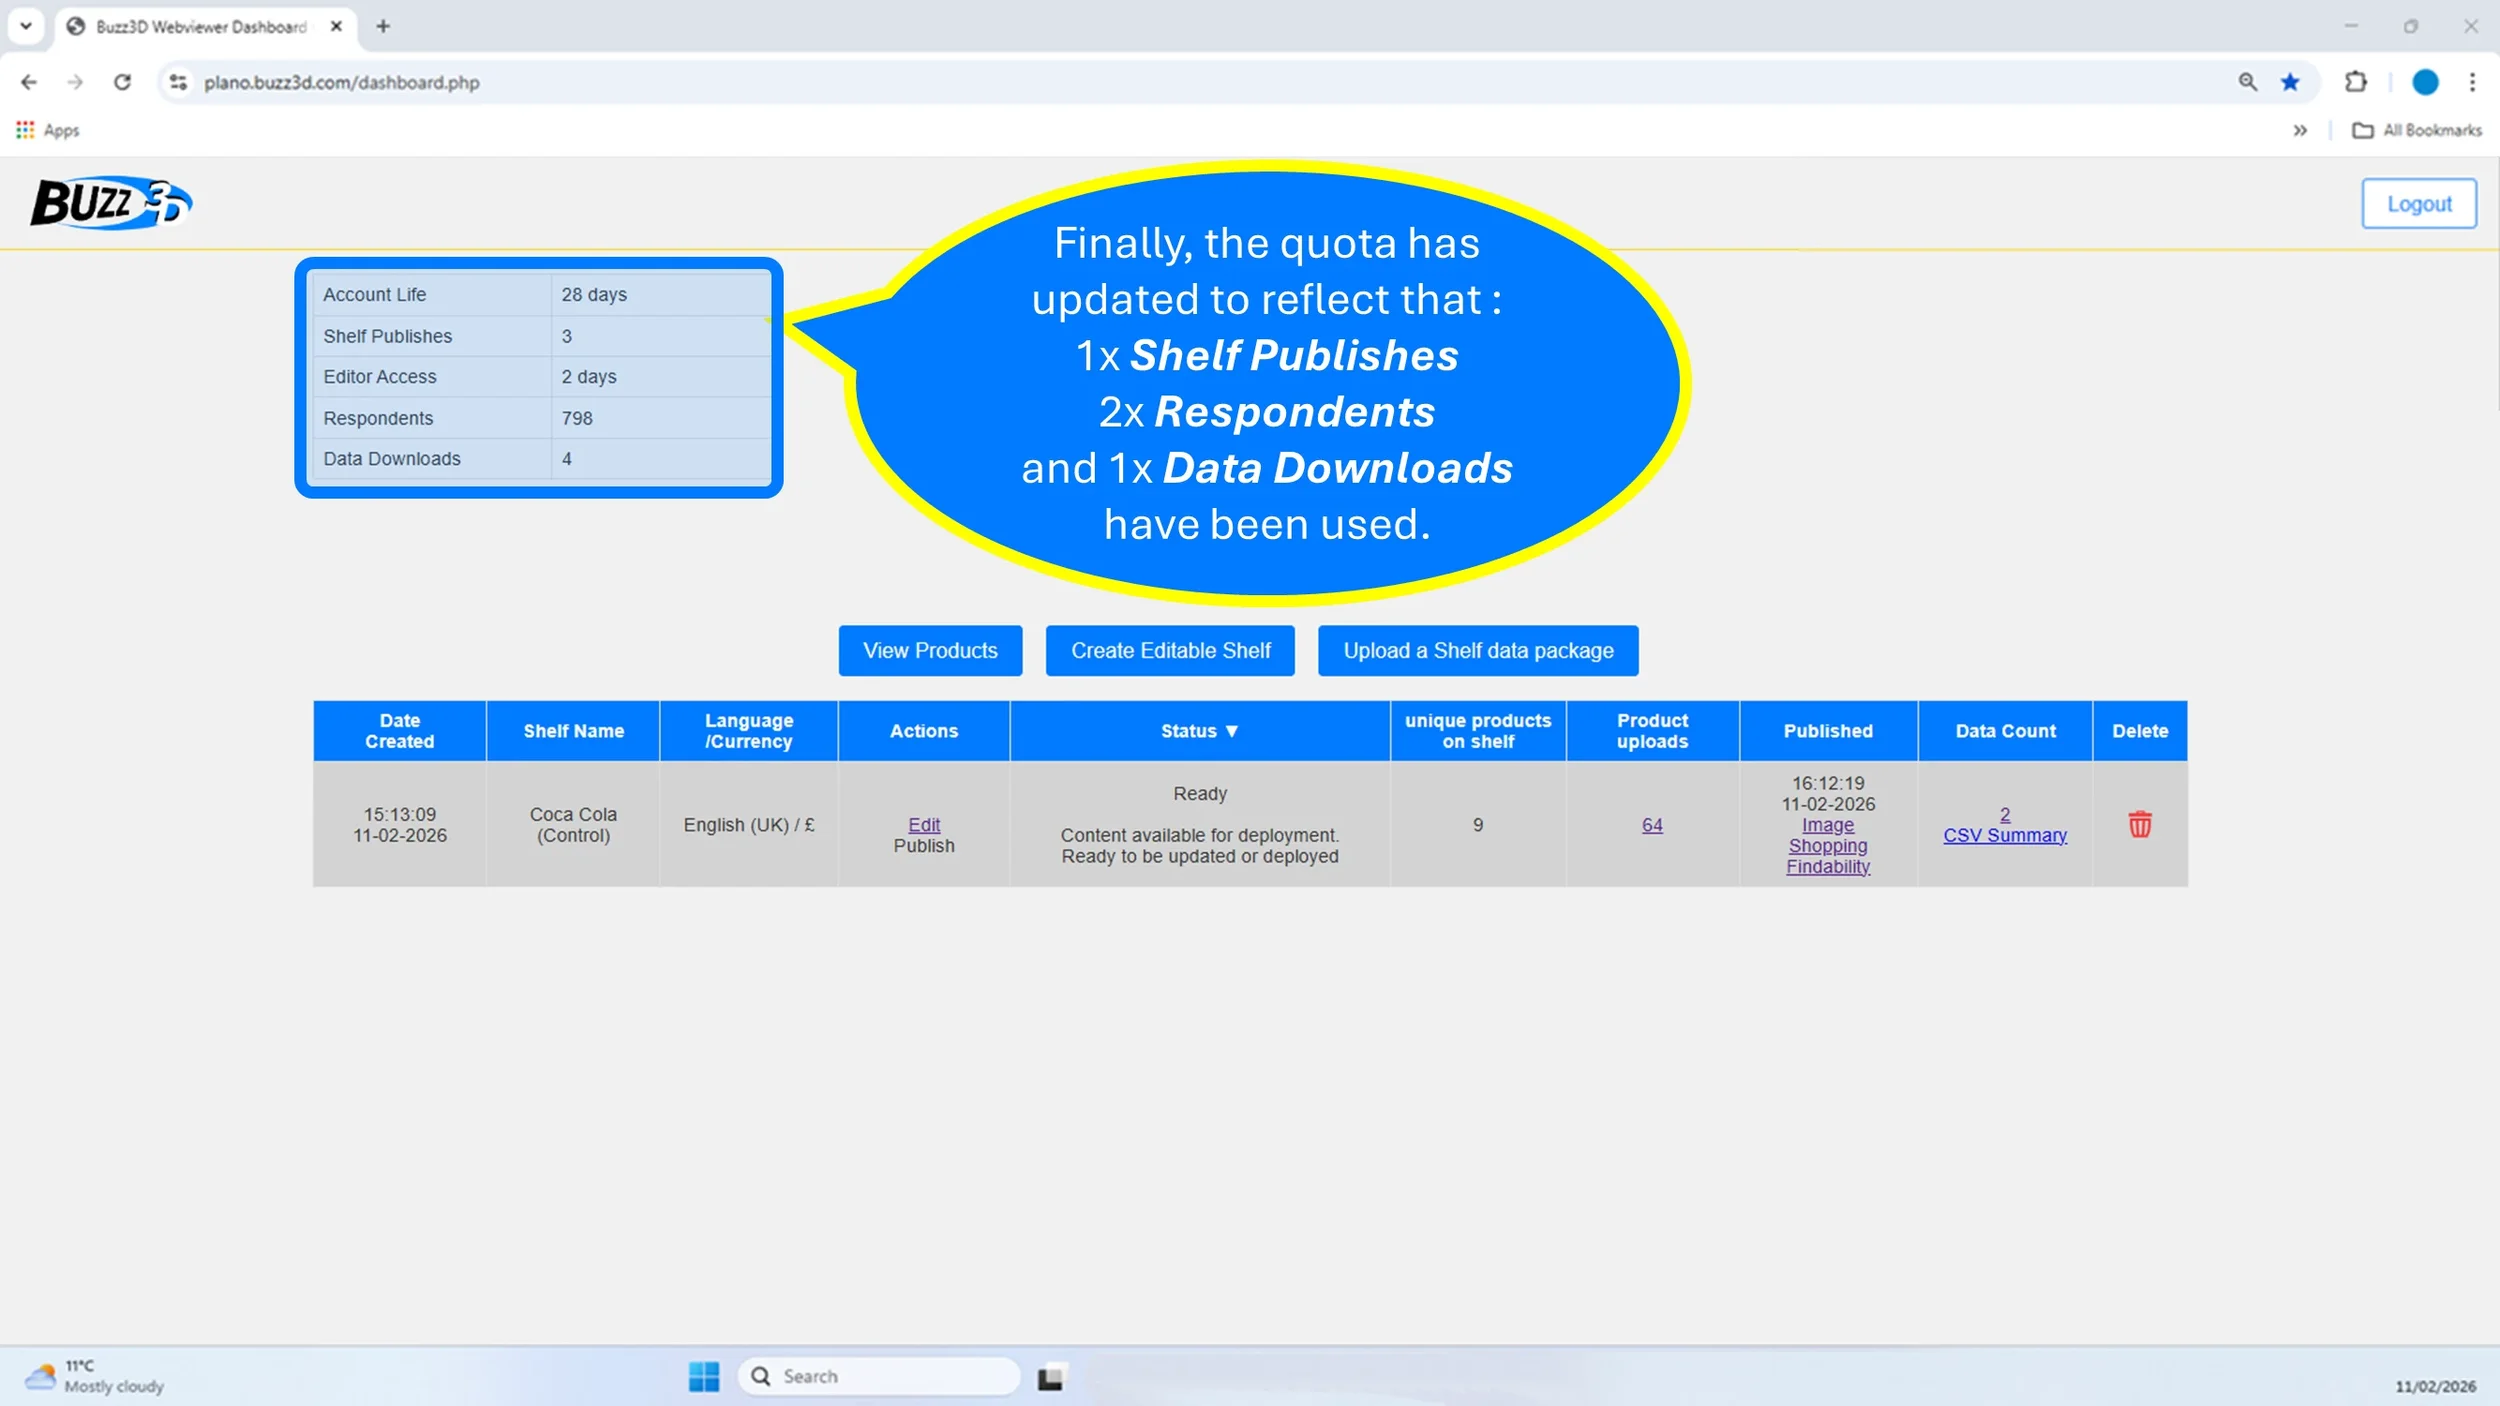Select Buzz3D Webviewer Dashboard tab

[200, 26]
